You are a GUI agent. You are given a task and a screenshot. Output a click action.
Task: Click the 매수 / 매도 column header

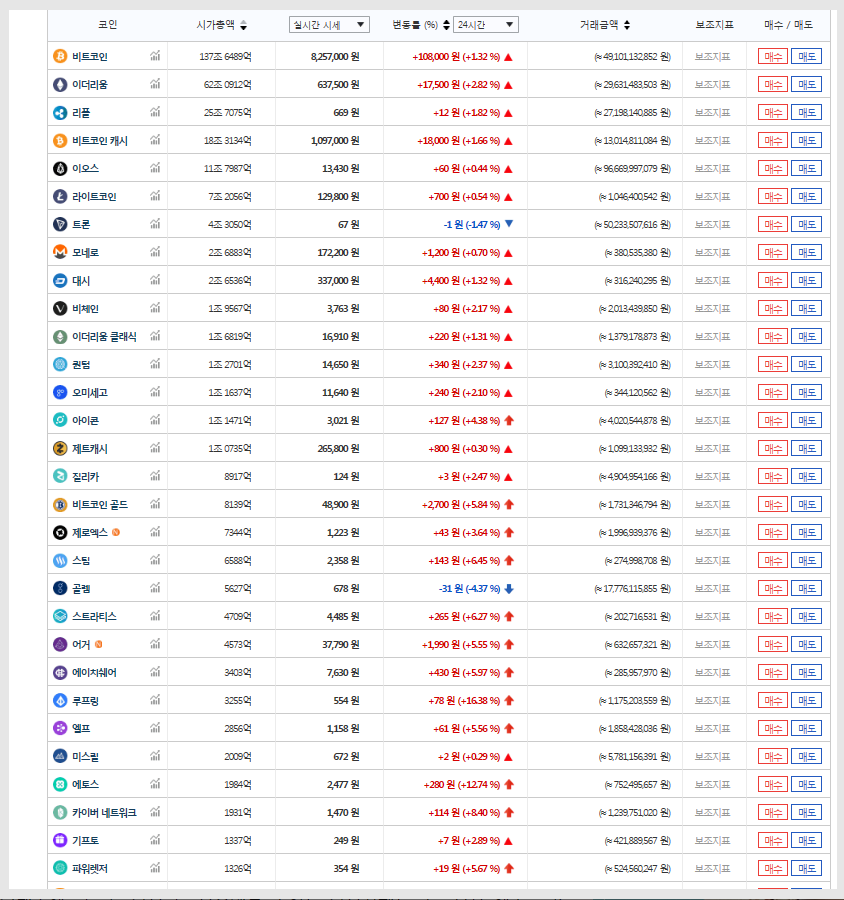point(788,25)
